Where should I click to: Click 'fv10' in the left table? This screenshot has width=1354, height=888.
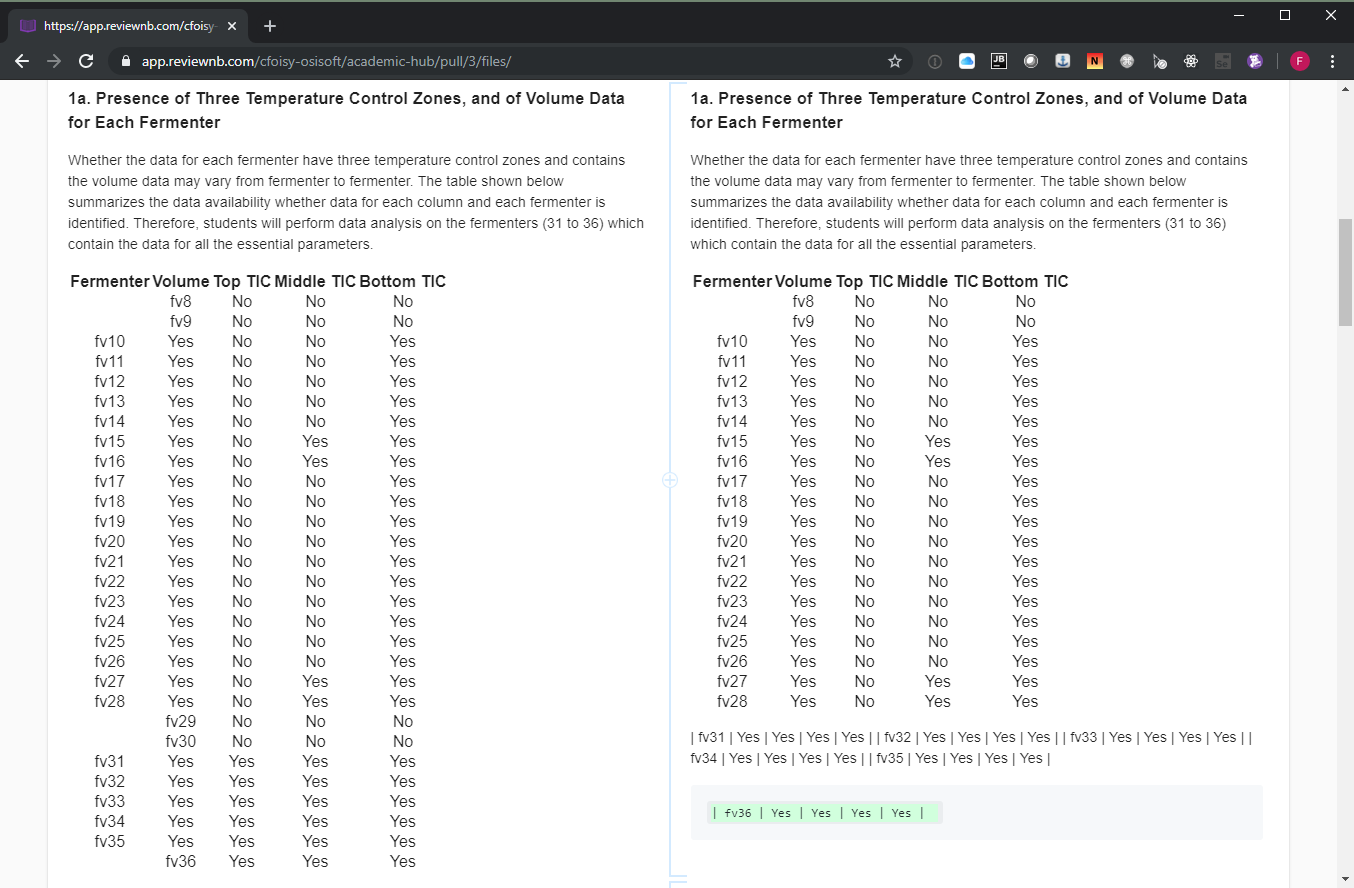[x=110, y=341]
